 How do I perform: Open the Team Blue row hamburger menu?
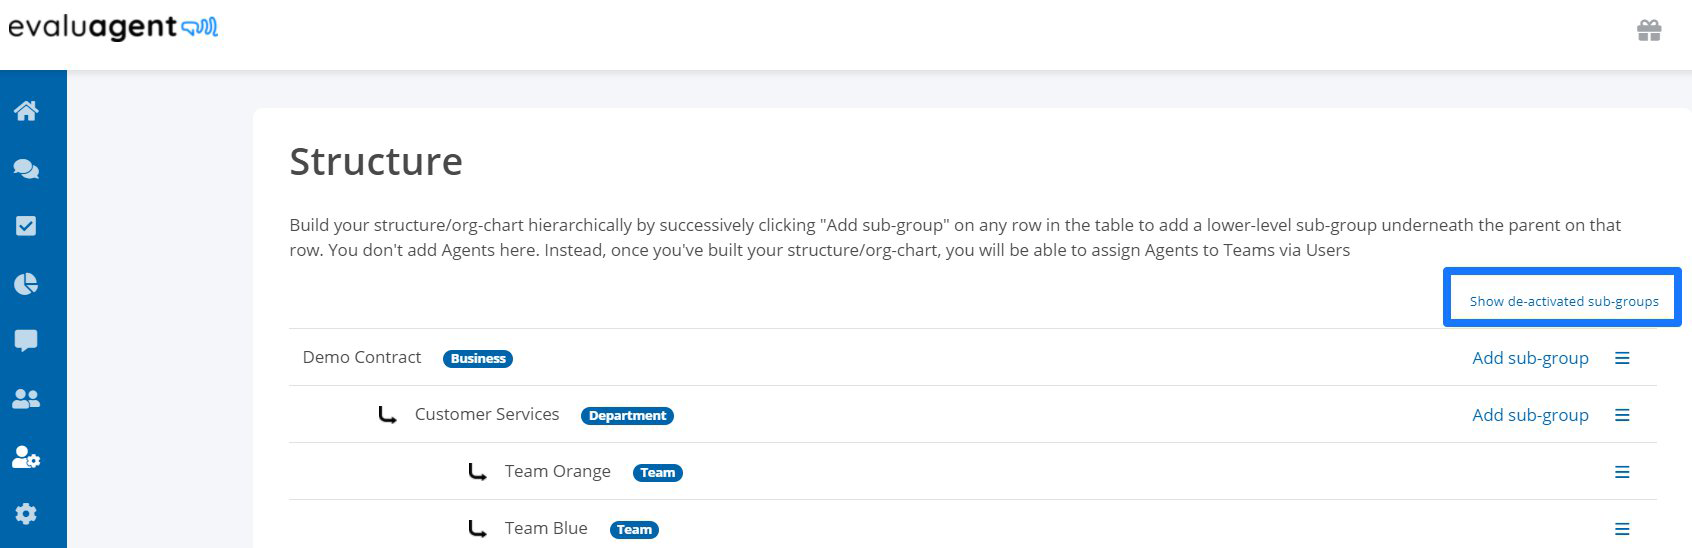point(1622,529)
